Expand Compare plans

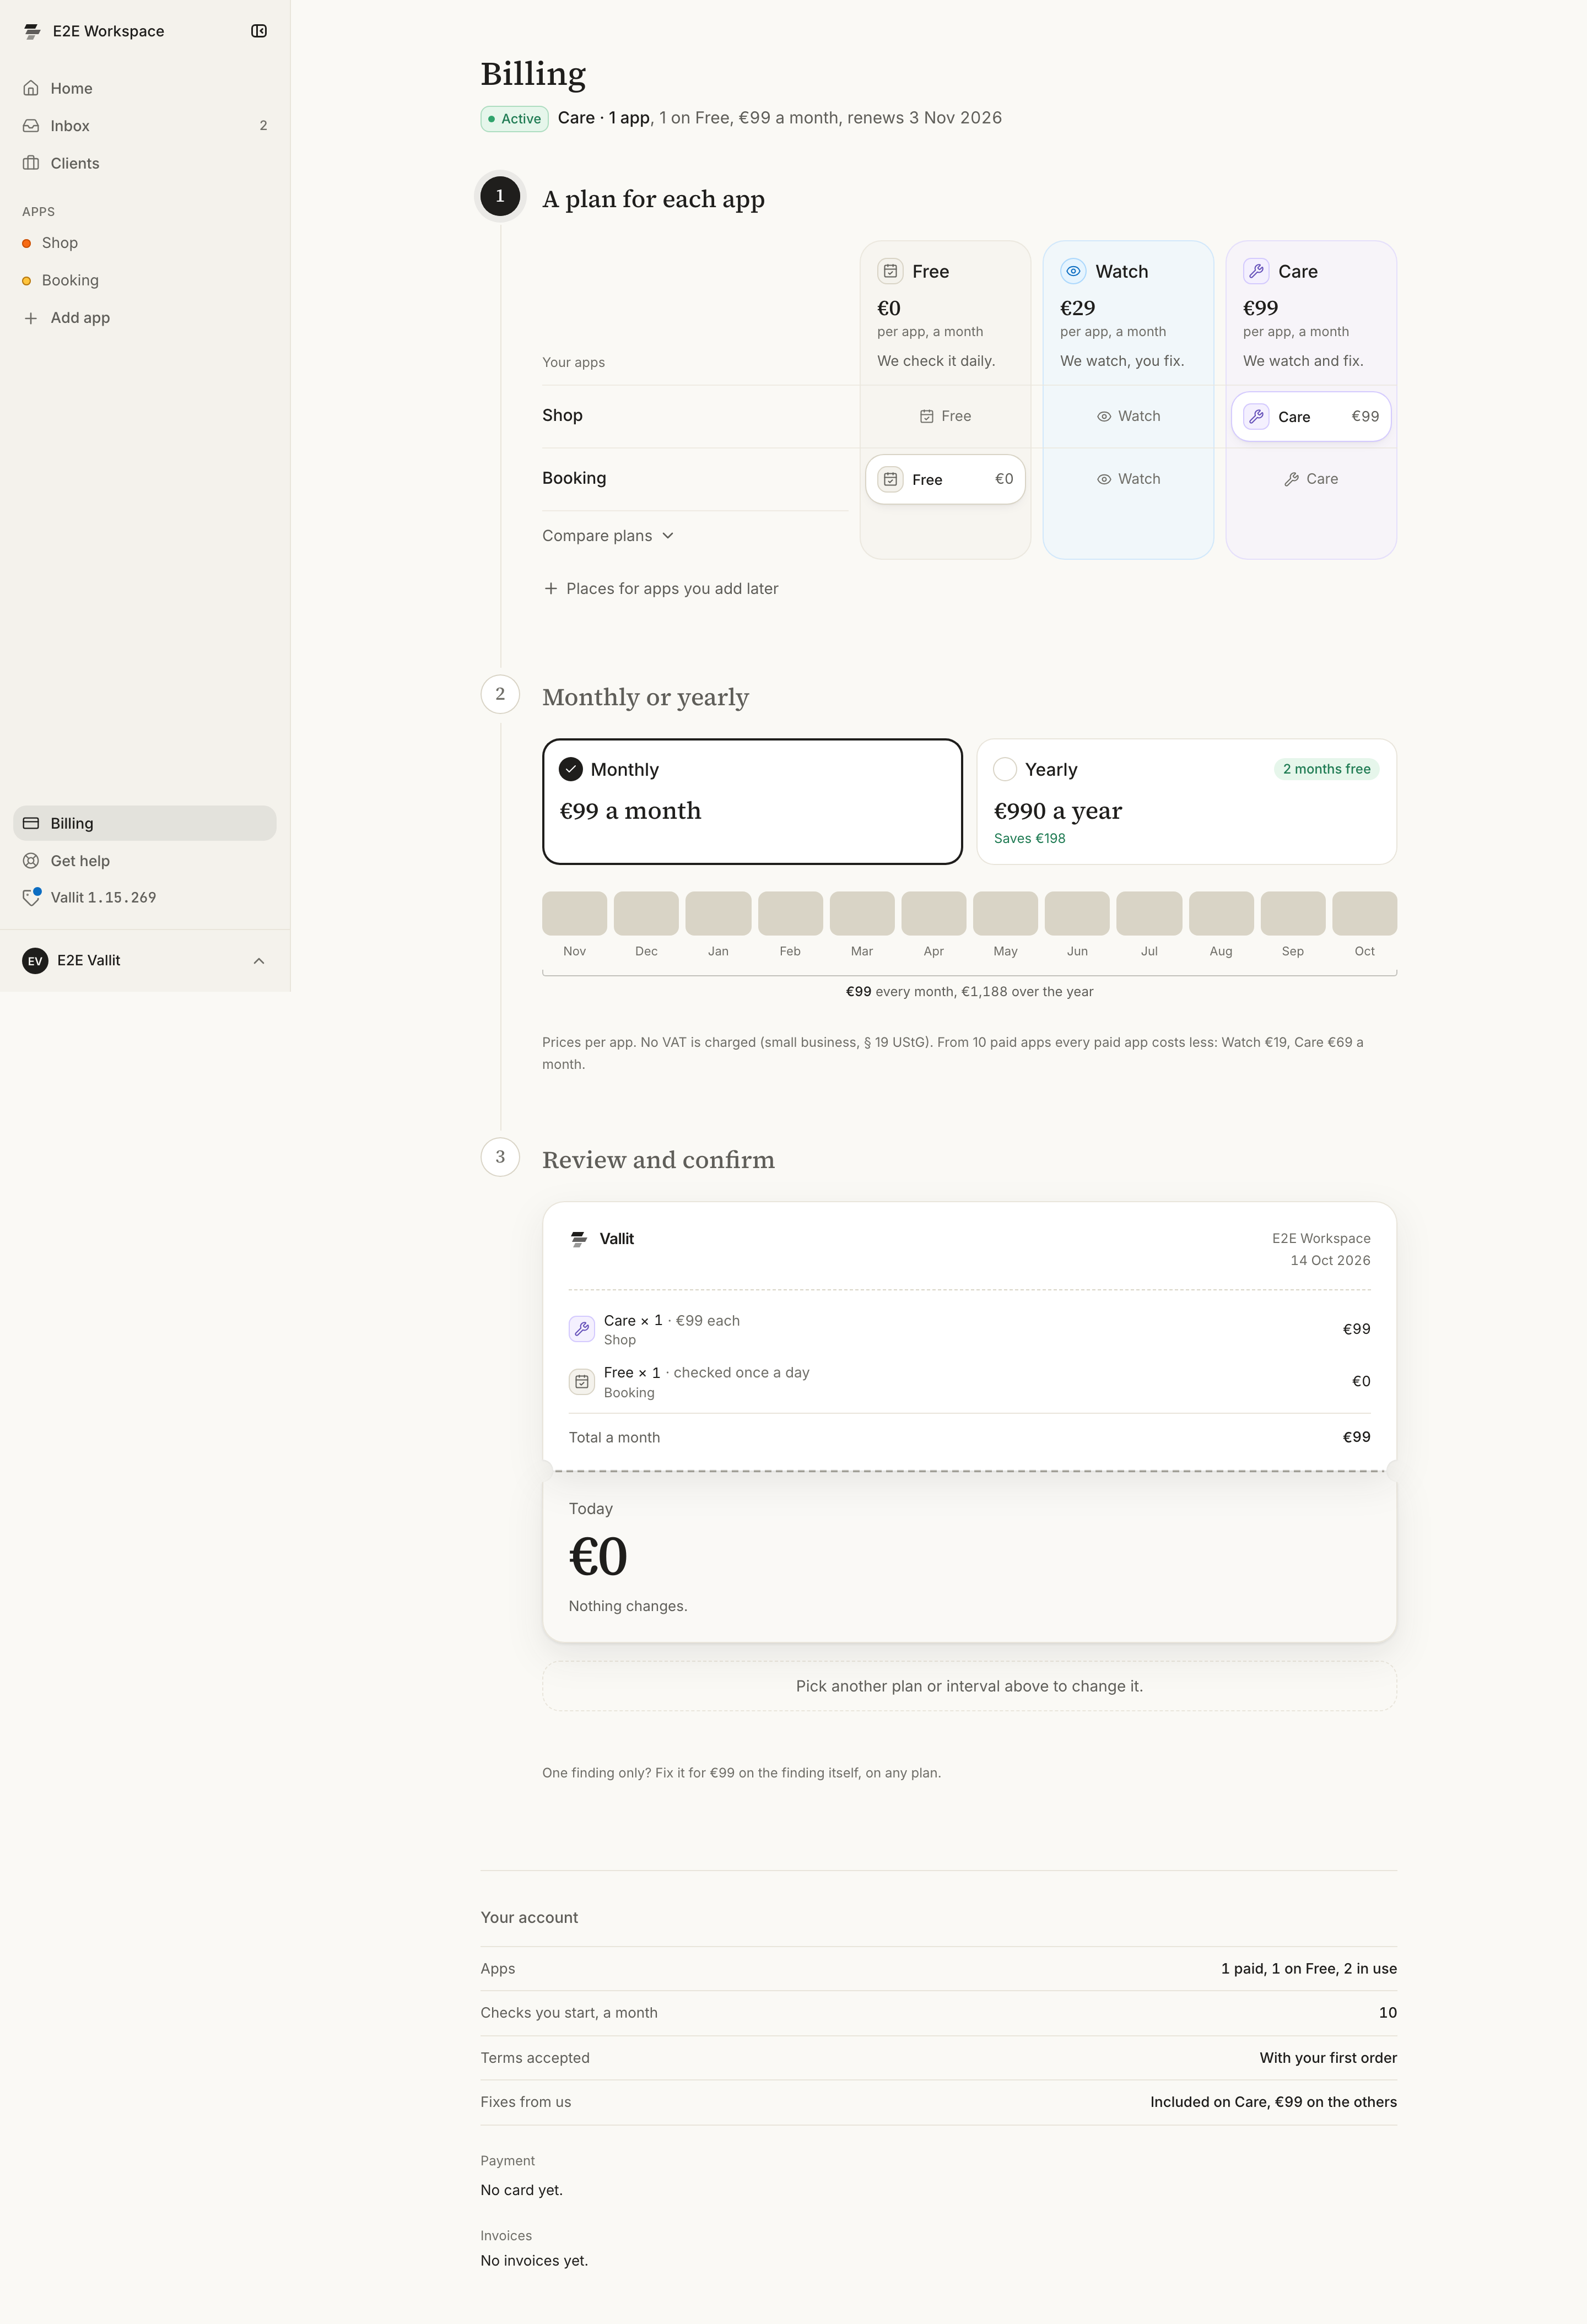608,536
